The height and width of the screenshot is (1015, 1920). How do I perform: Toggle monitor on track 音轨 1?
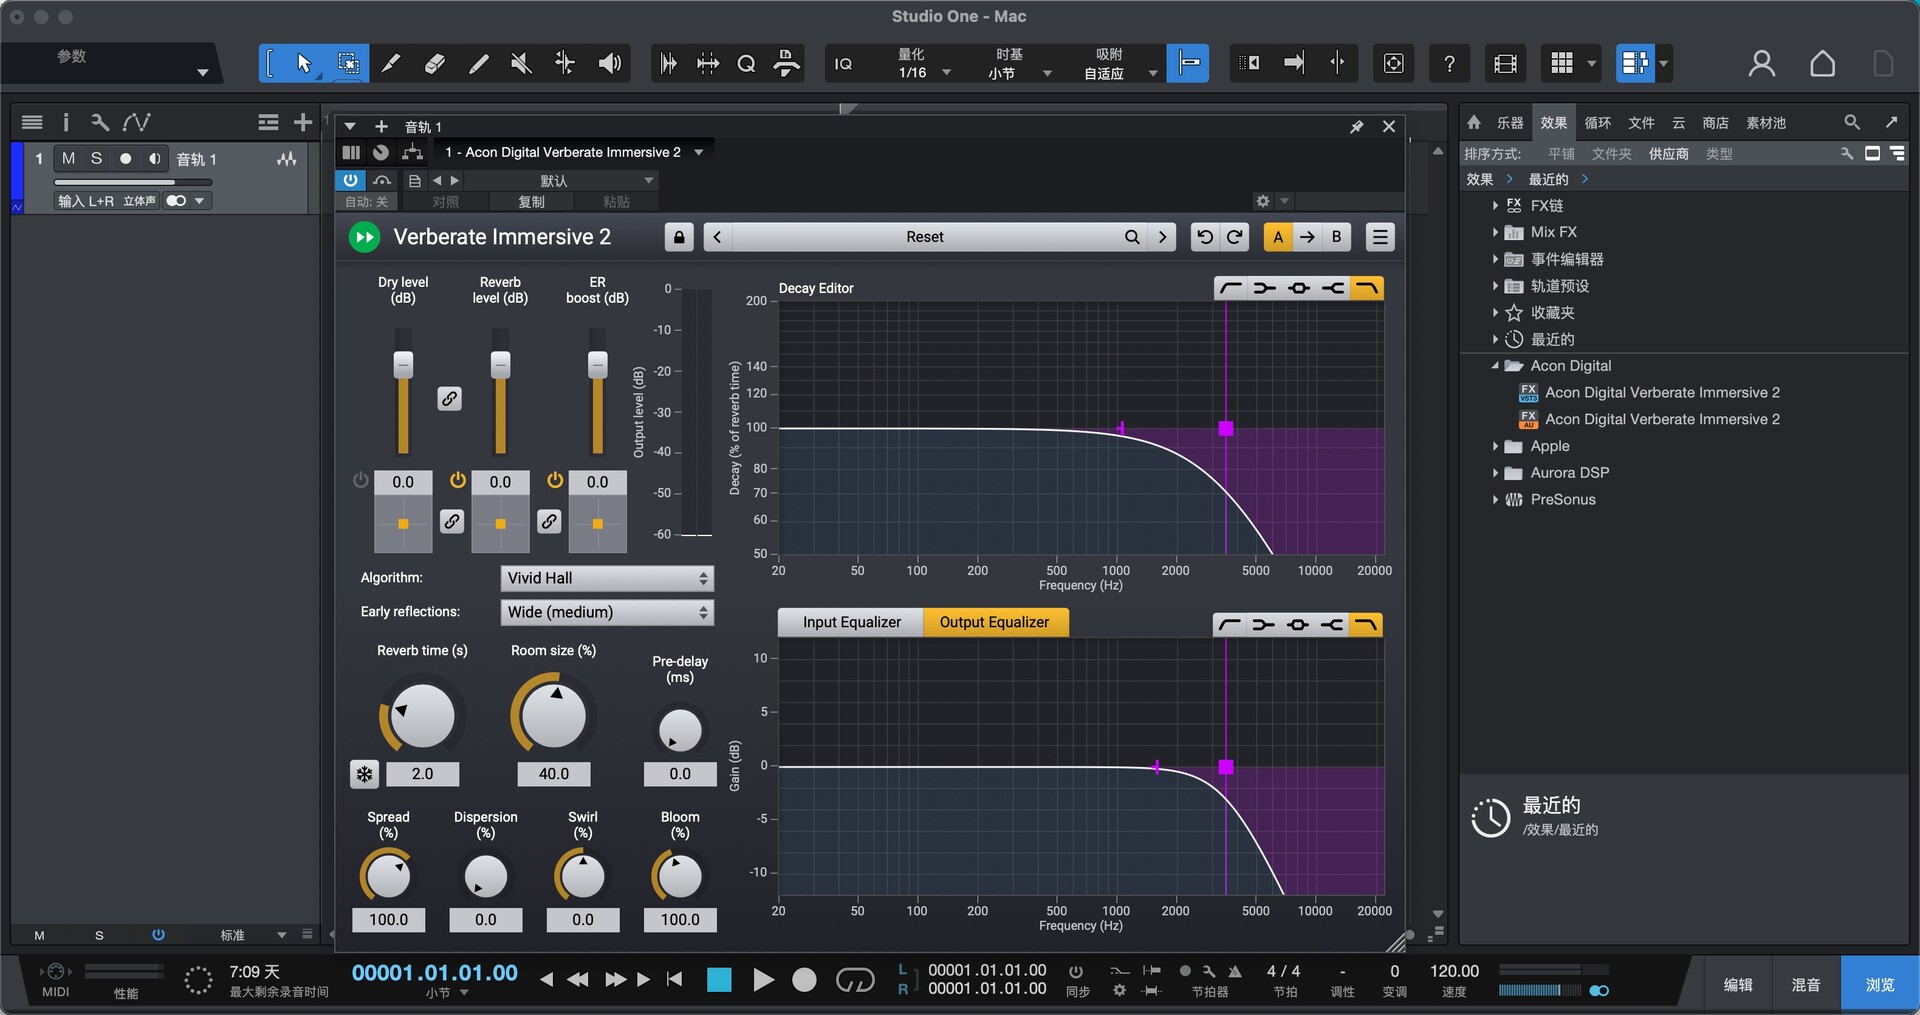tap(154, 159)
